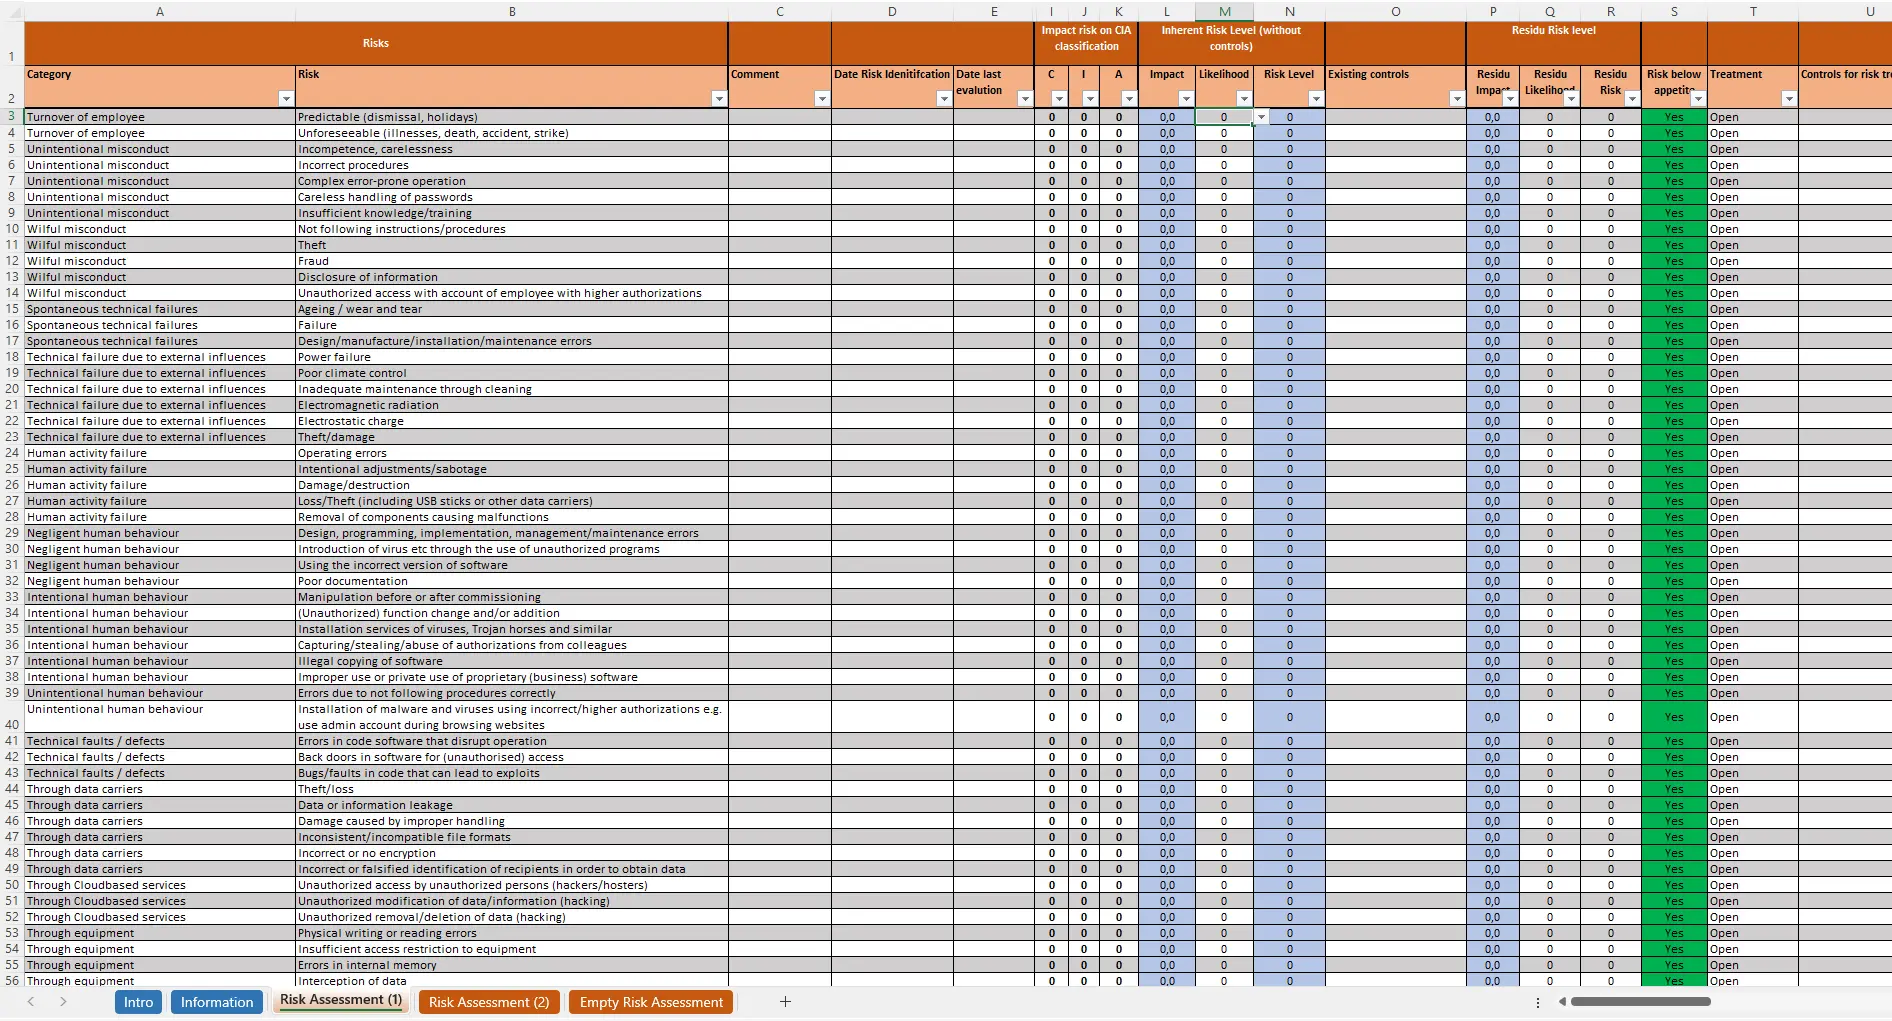Open the Treatment column filter dropdown
The width and height of the screenshot is (1892, 1021).
point(1789,99)
